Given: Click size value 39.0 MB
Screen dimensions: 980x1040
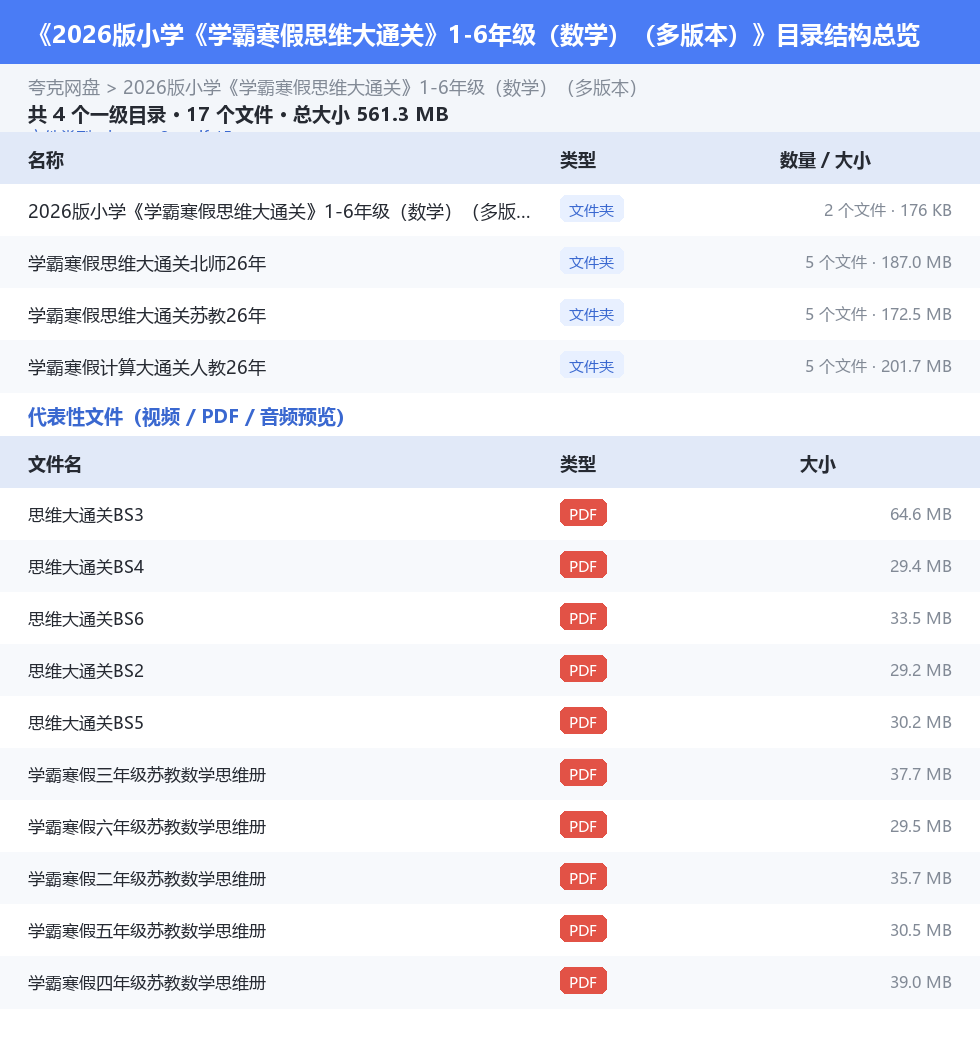Looking at the screenshot, I should [x=920, y=982].
